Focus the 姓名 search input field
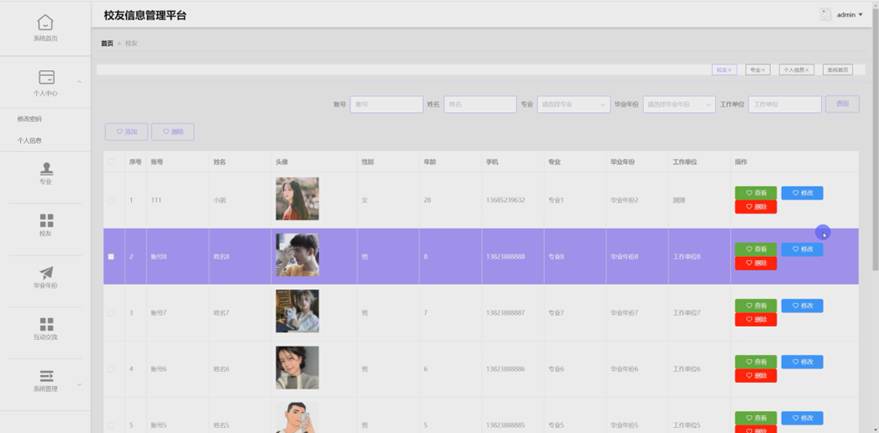This screenshot has height=433, width=879. click(x=480, y=104)
